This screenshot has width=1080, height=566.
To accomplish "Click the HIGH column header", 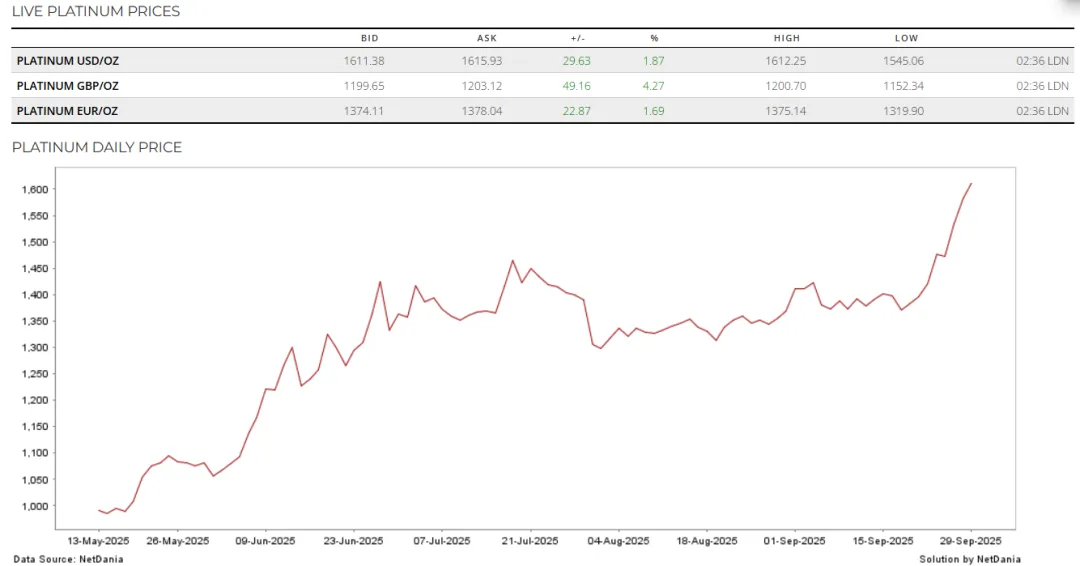I will point(787,39).
